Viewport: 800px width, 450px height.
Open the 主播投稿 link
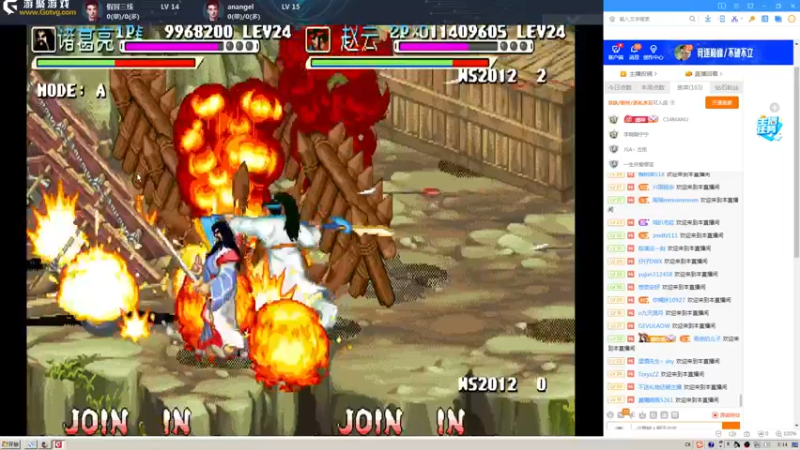(640, 74)
